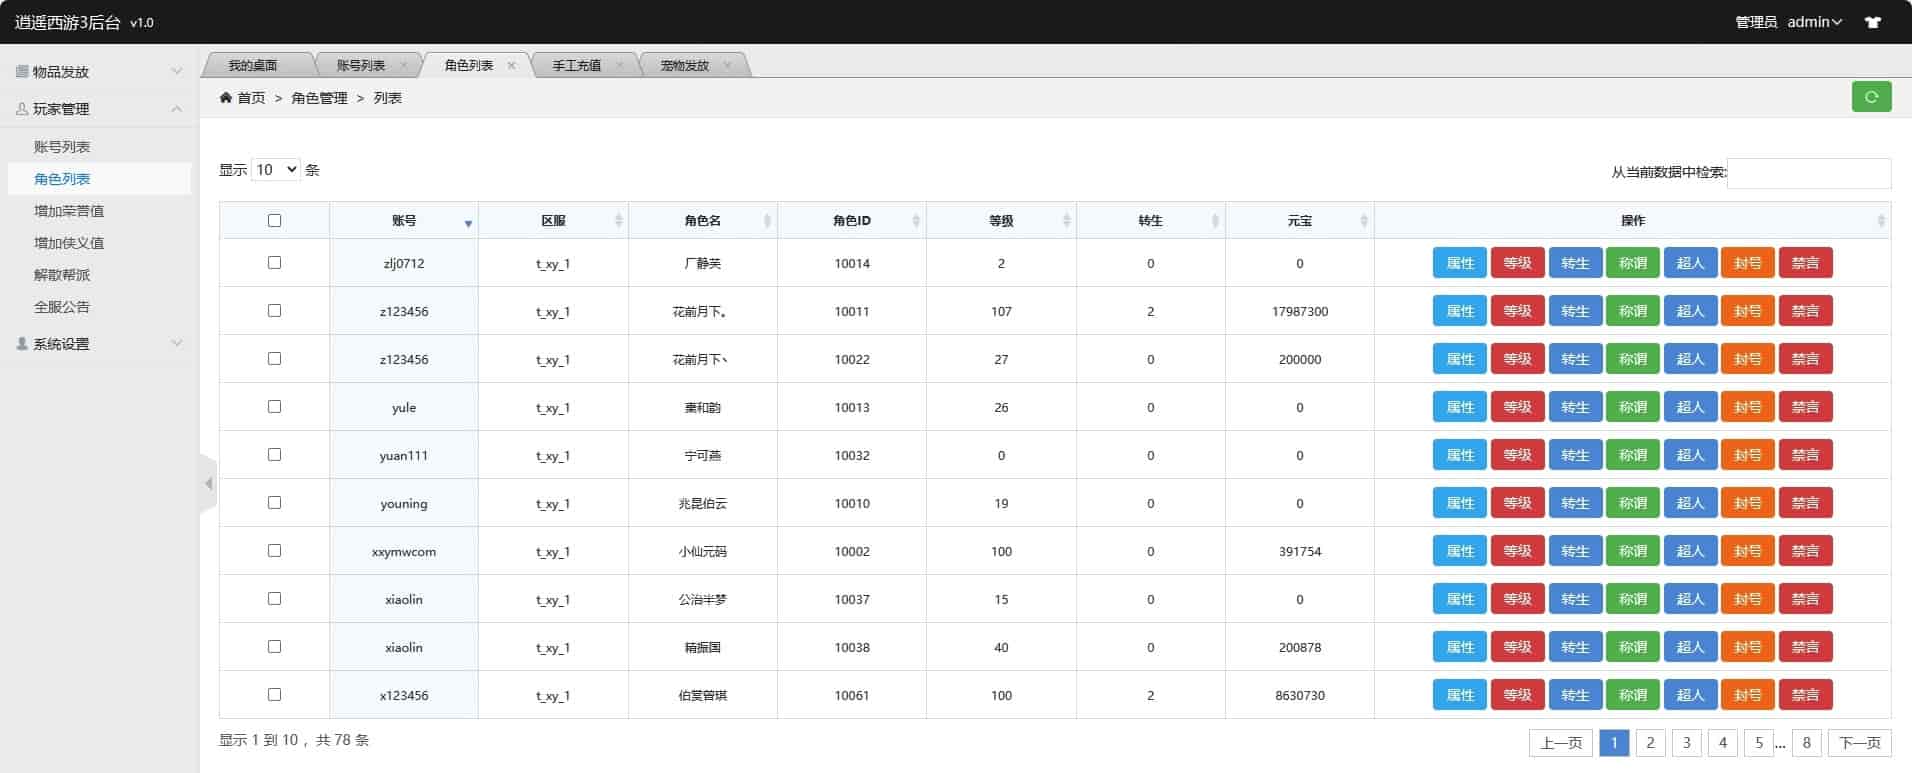Go to page 3 in pagination
1912x773 pixels.
coord(1686,742)
